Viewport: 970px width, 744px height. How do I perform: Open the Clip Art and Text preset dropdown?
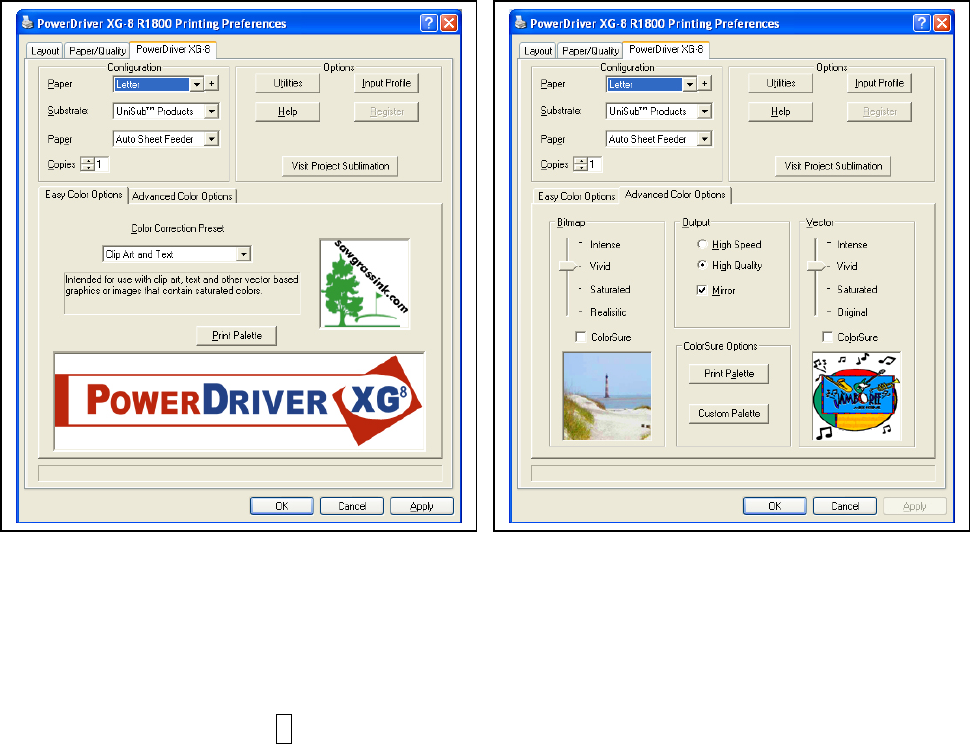click(x=244, y=254)
